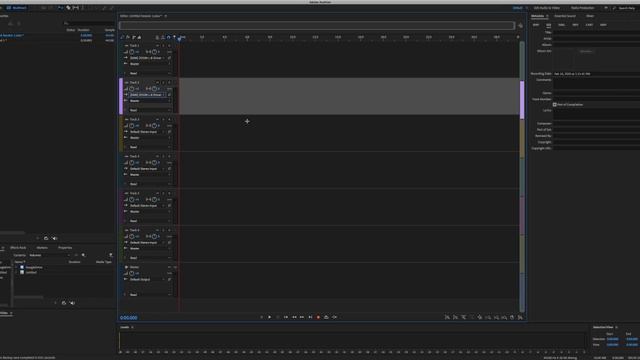Check the Part of Compilation checkbox
The height and width of the screenshot is (360, 640).
pos(555,104)
